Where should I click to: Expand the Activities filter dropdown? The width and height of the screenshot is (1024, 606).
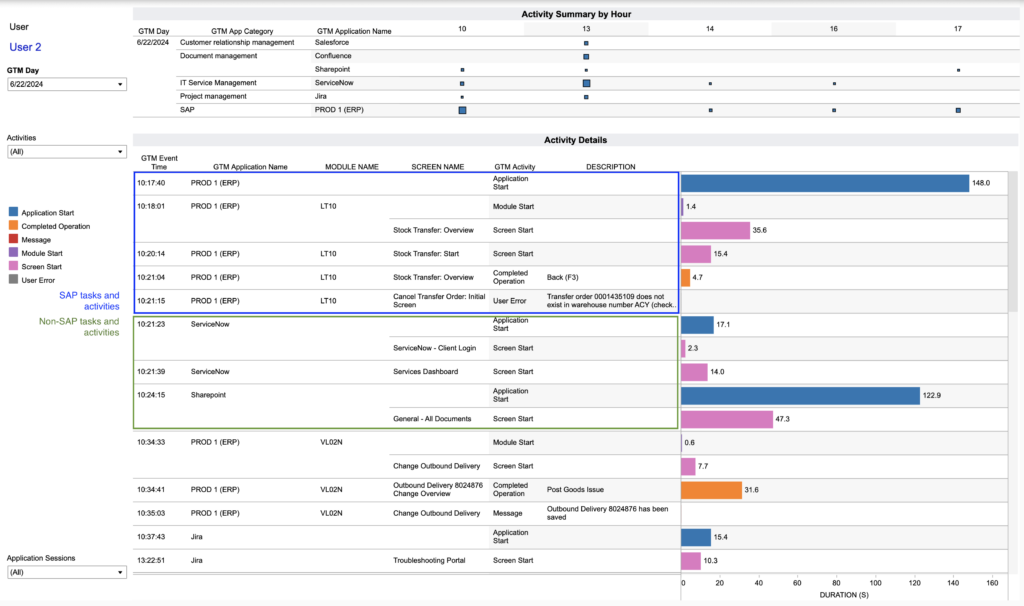click(67, 152)
